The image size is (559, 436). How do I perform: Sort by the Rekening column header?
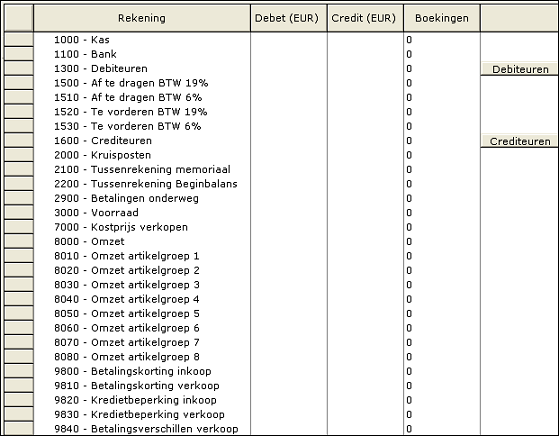pyautogui.click(x=142, y=18)
